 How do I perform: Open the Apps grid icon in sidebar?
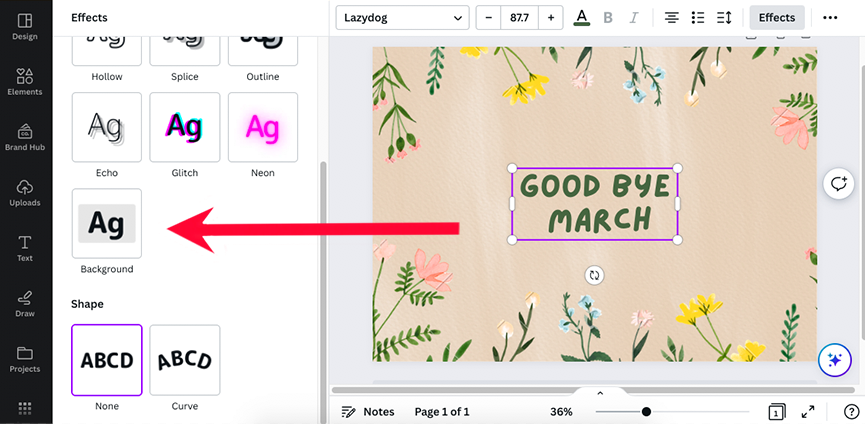(x=25, y=408)
